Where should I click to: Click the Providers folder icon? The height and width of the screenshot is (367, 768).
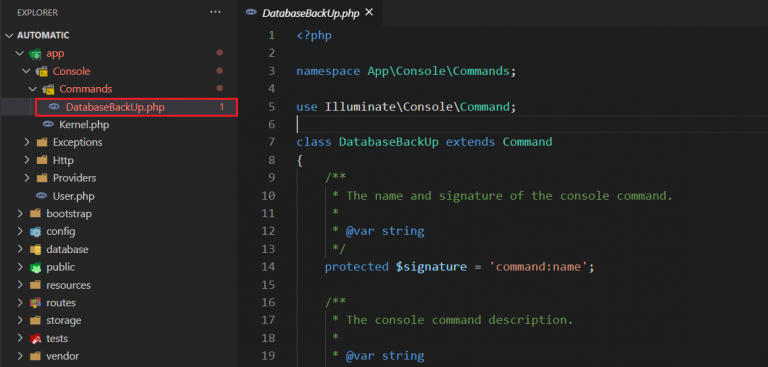pos(42,178)
